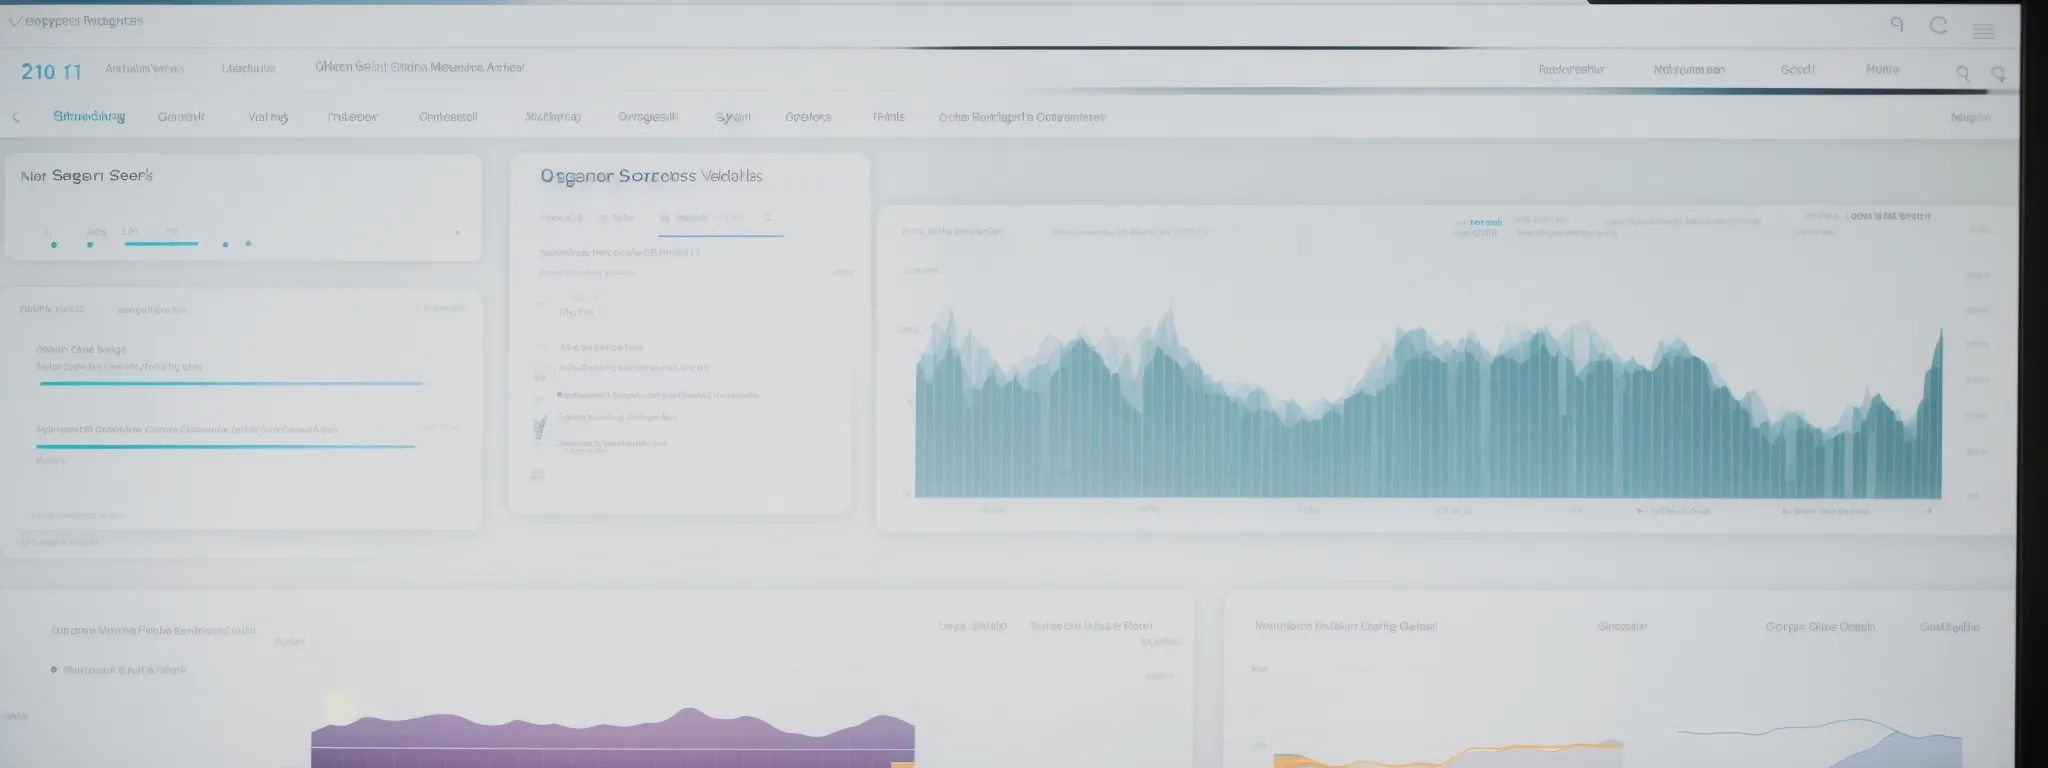Open the highlighted first blue tab
This screenshot has width=2048, height=768.
89,117
